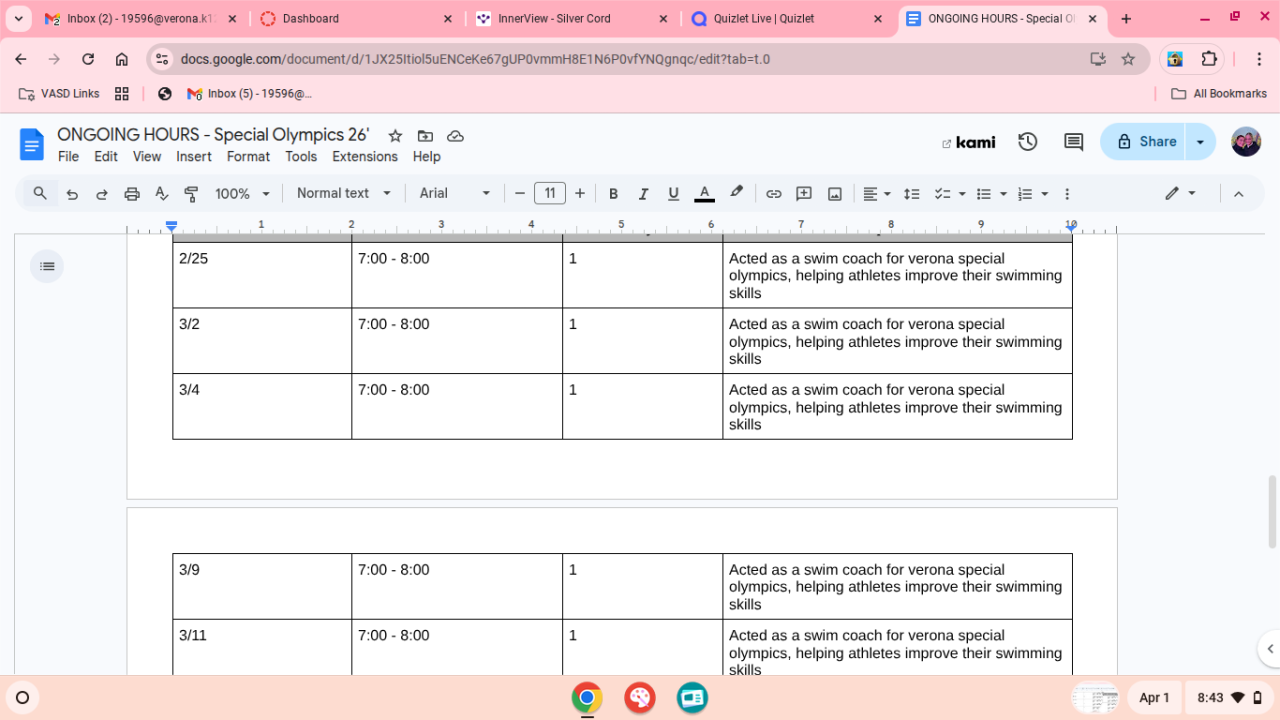Viewport: 1280px width, 720px height.
Task: Open version history clock icon
Action: 1027,142
